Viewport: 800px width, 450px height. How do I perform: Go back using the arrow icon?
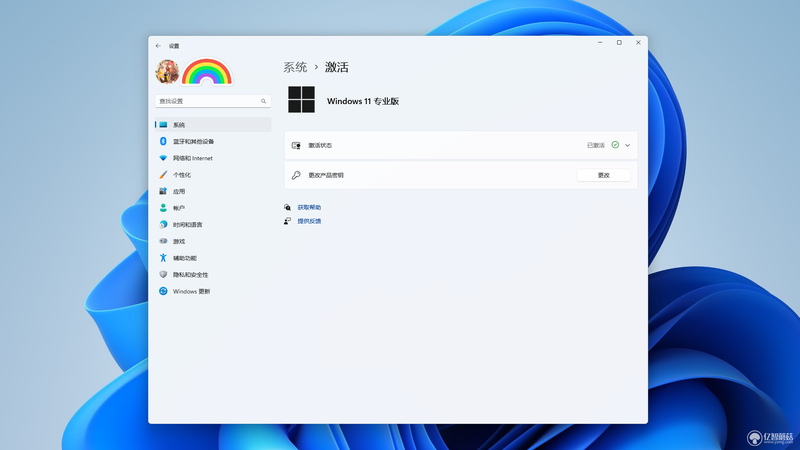tap(158, 46)
